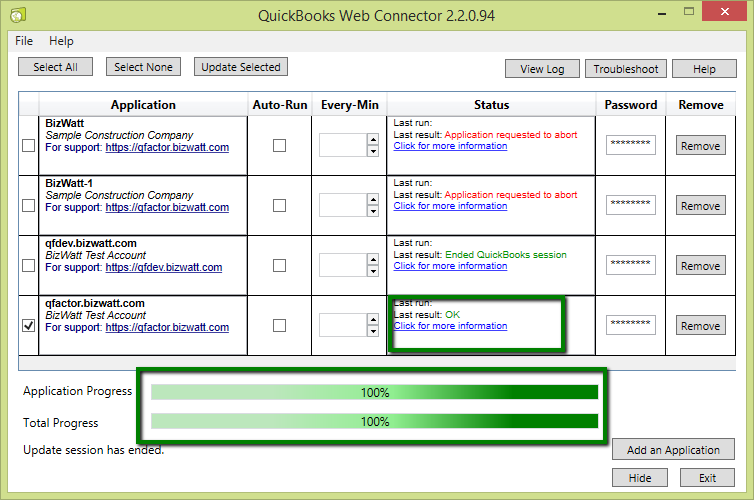Remove the BizWatt application
The image size is (754, 500).
tap(701, 146)
